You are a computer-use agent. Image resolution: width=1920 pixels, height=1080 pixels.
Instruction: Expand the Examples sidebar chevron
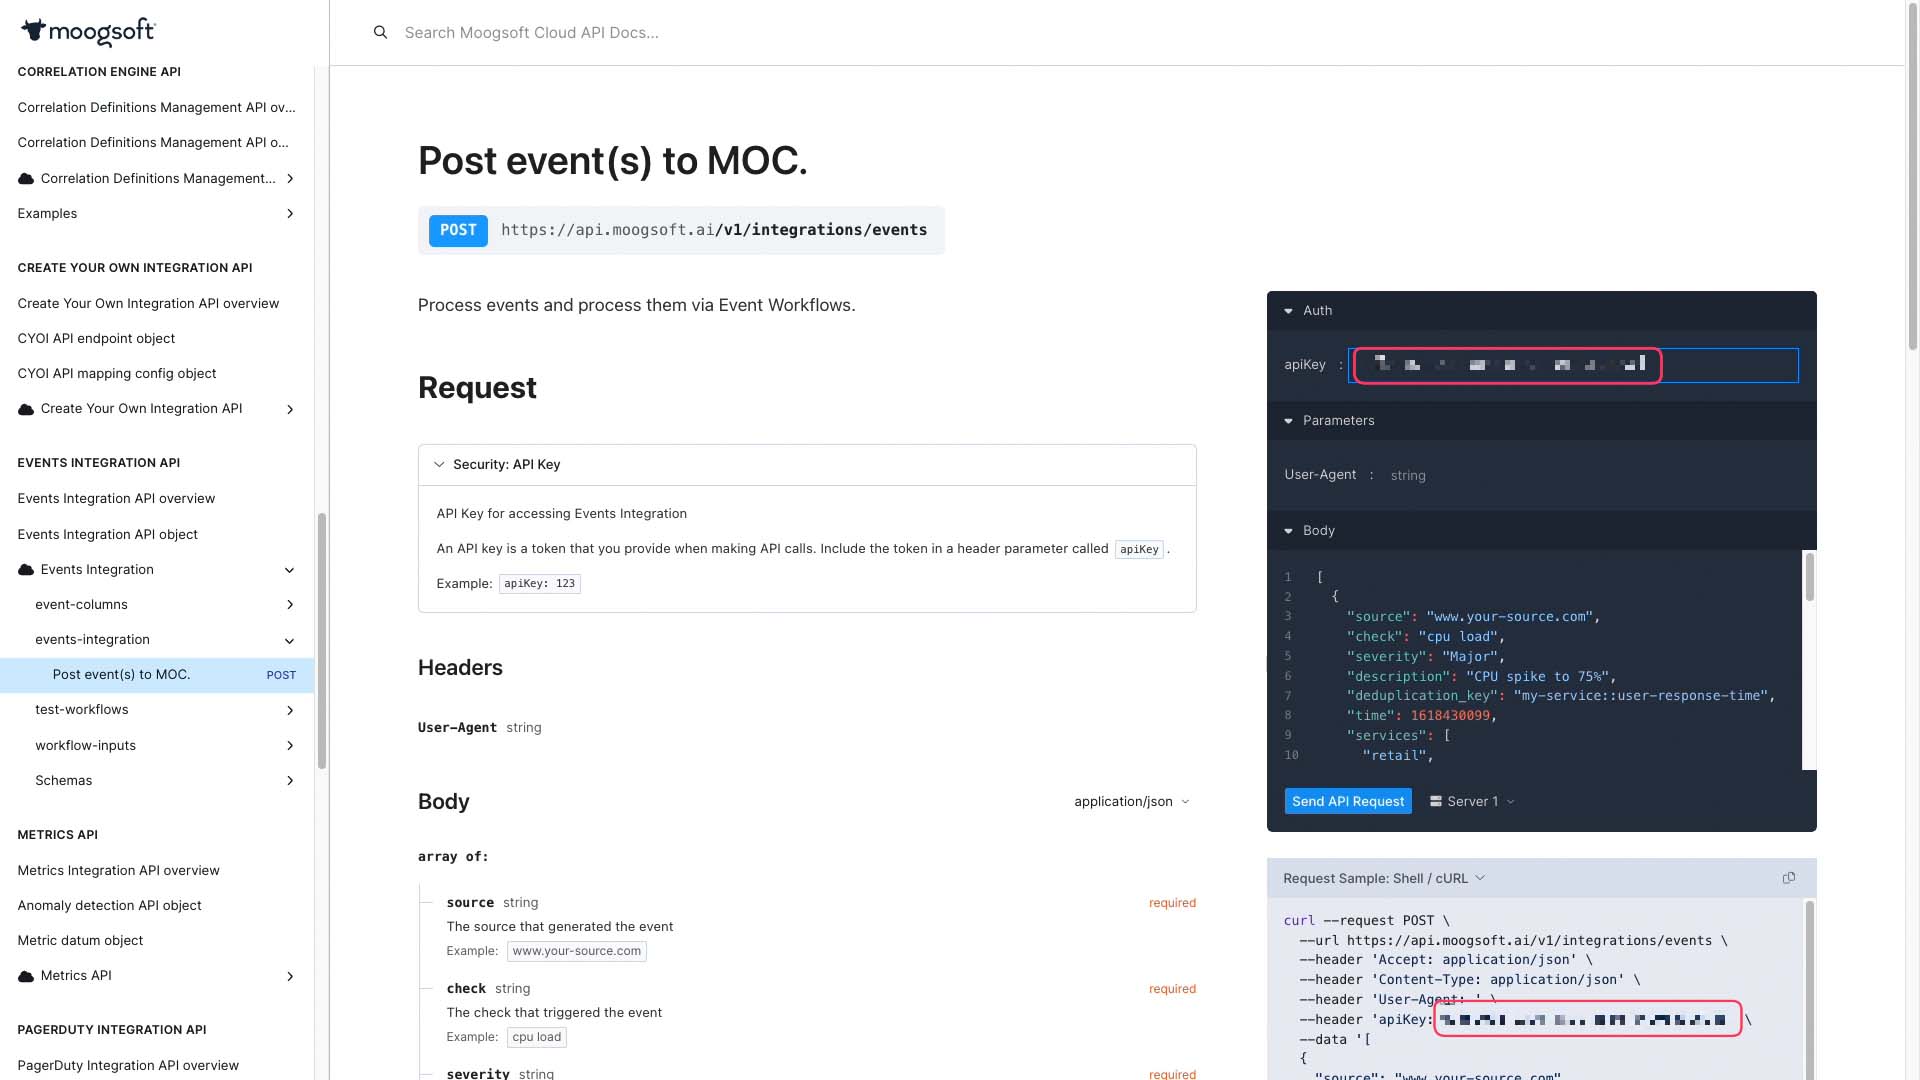point(290,214)
